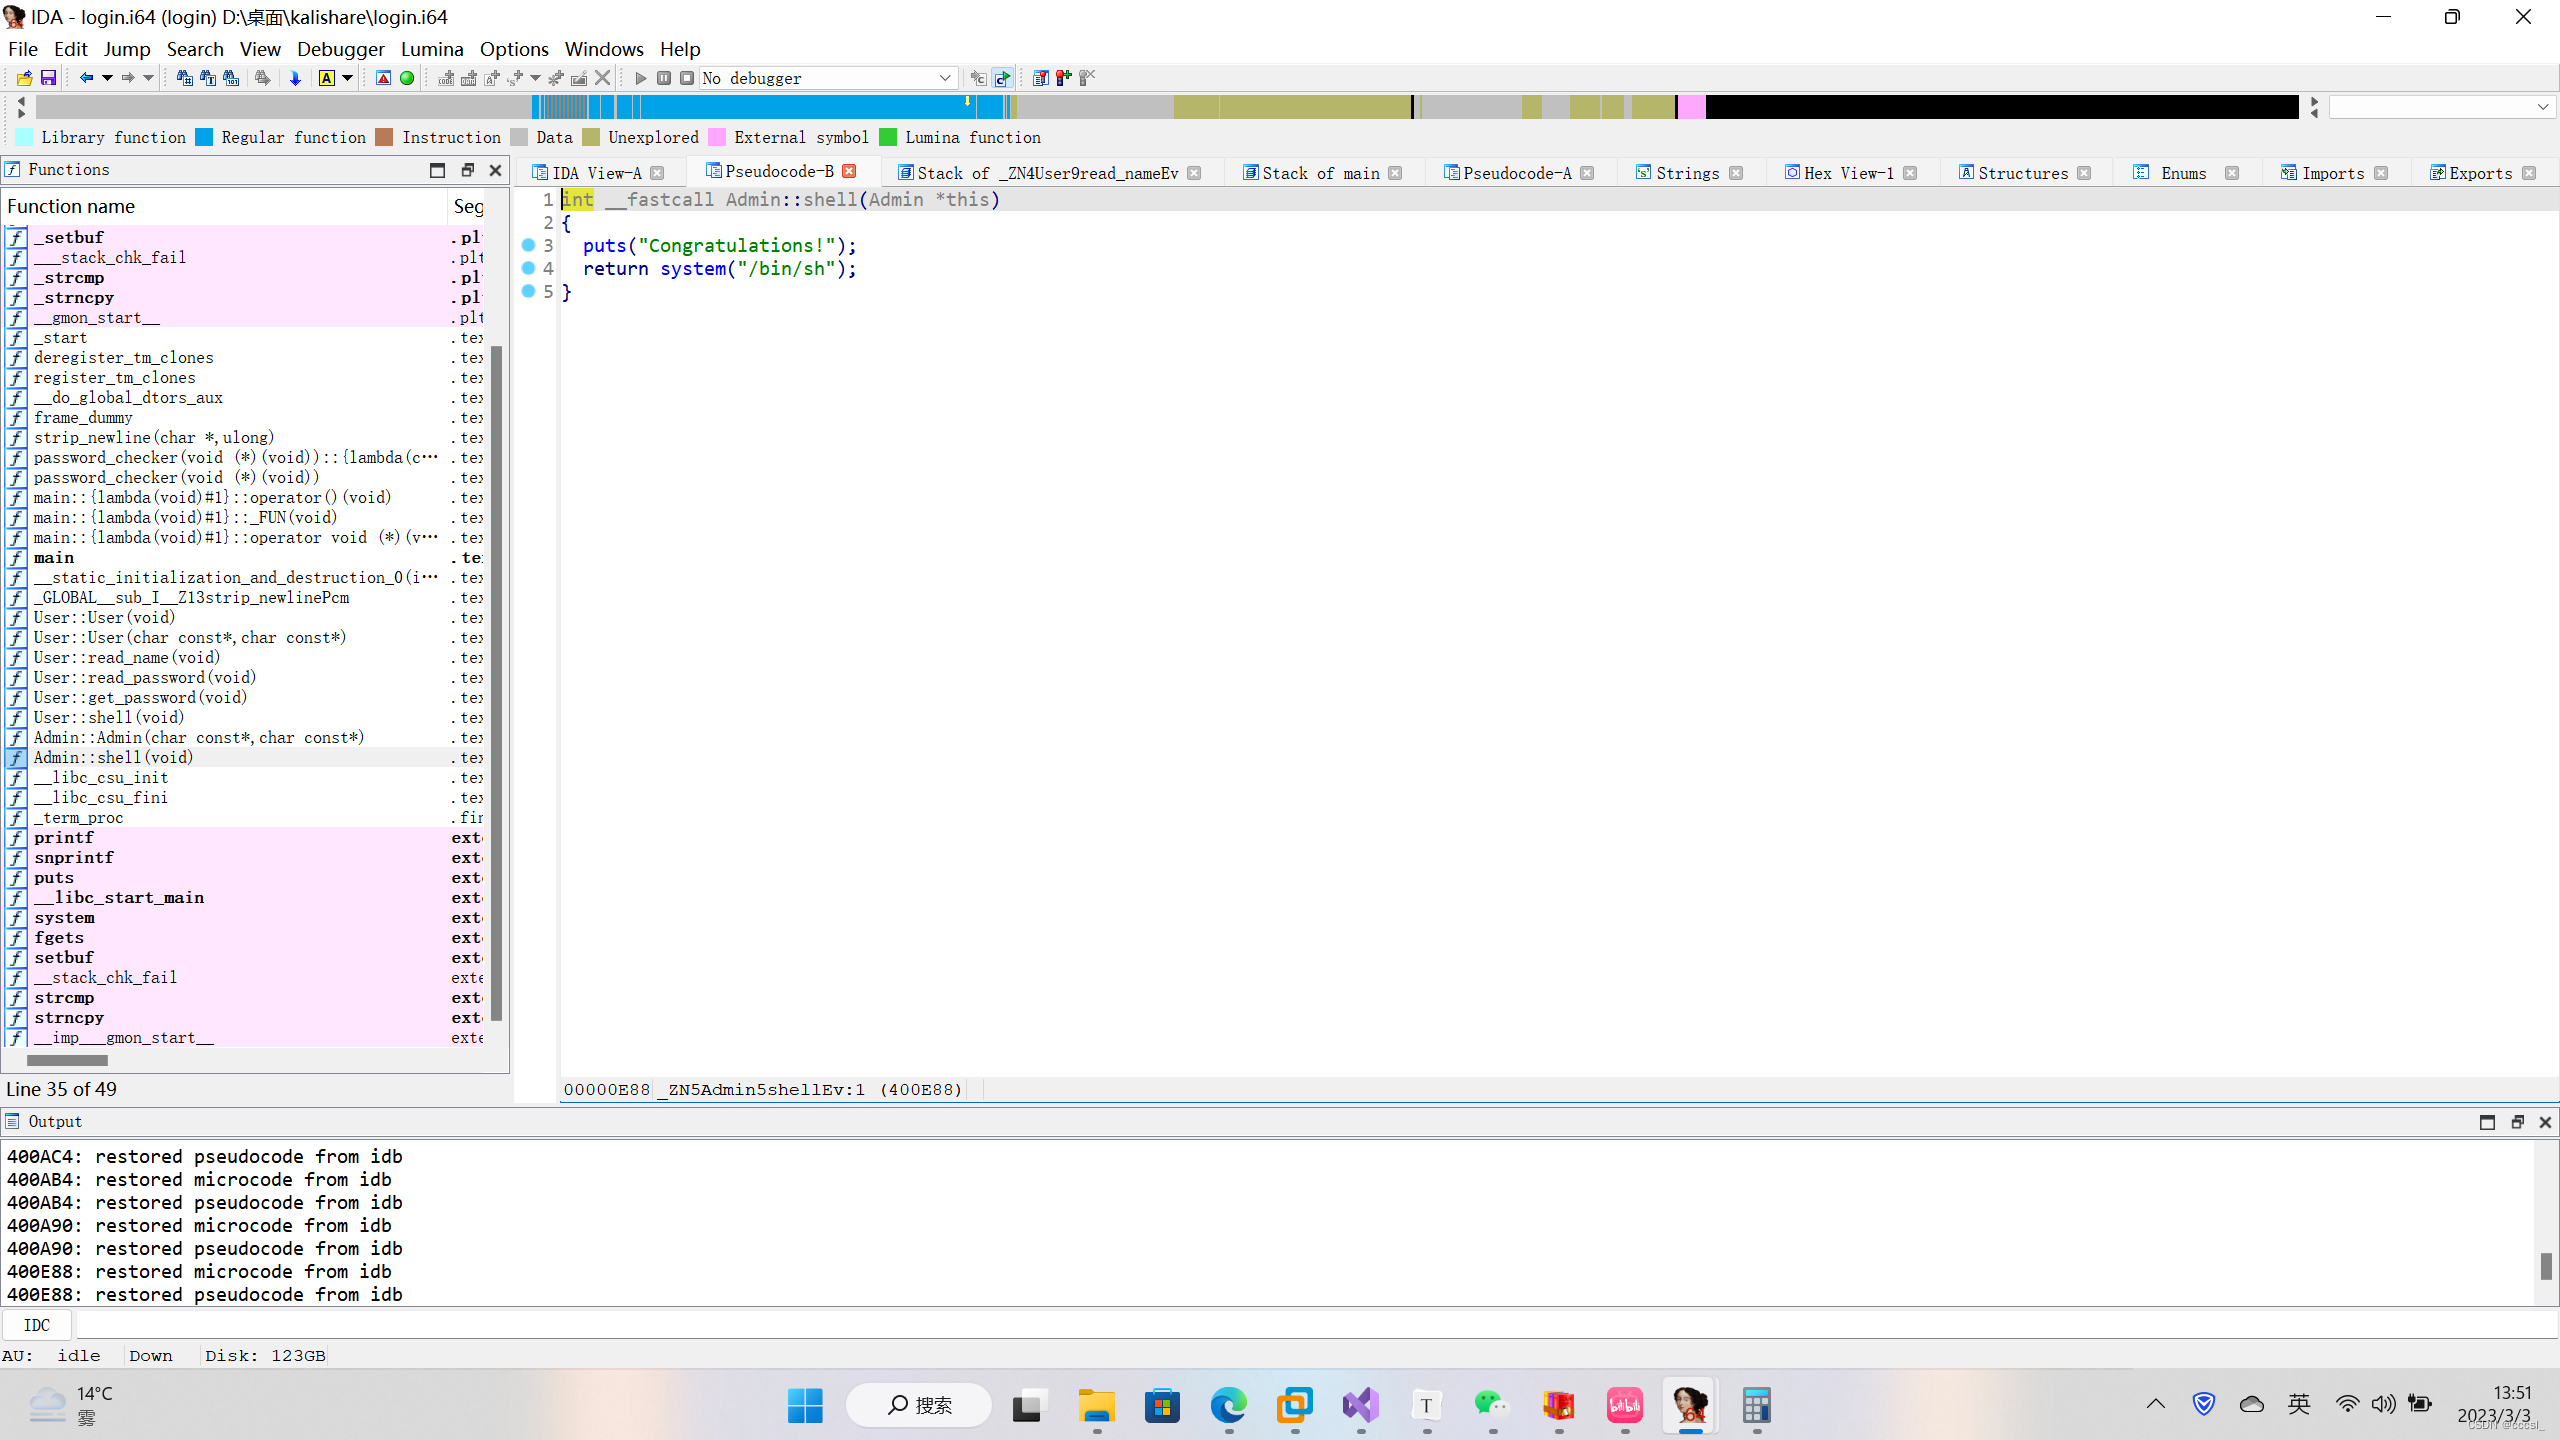The height and width of the screenshot is (1440, 2560).
Task: Click the IDC command button
Action: [x=37, y=1325]
